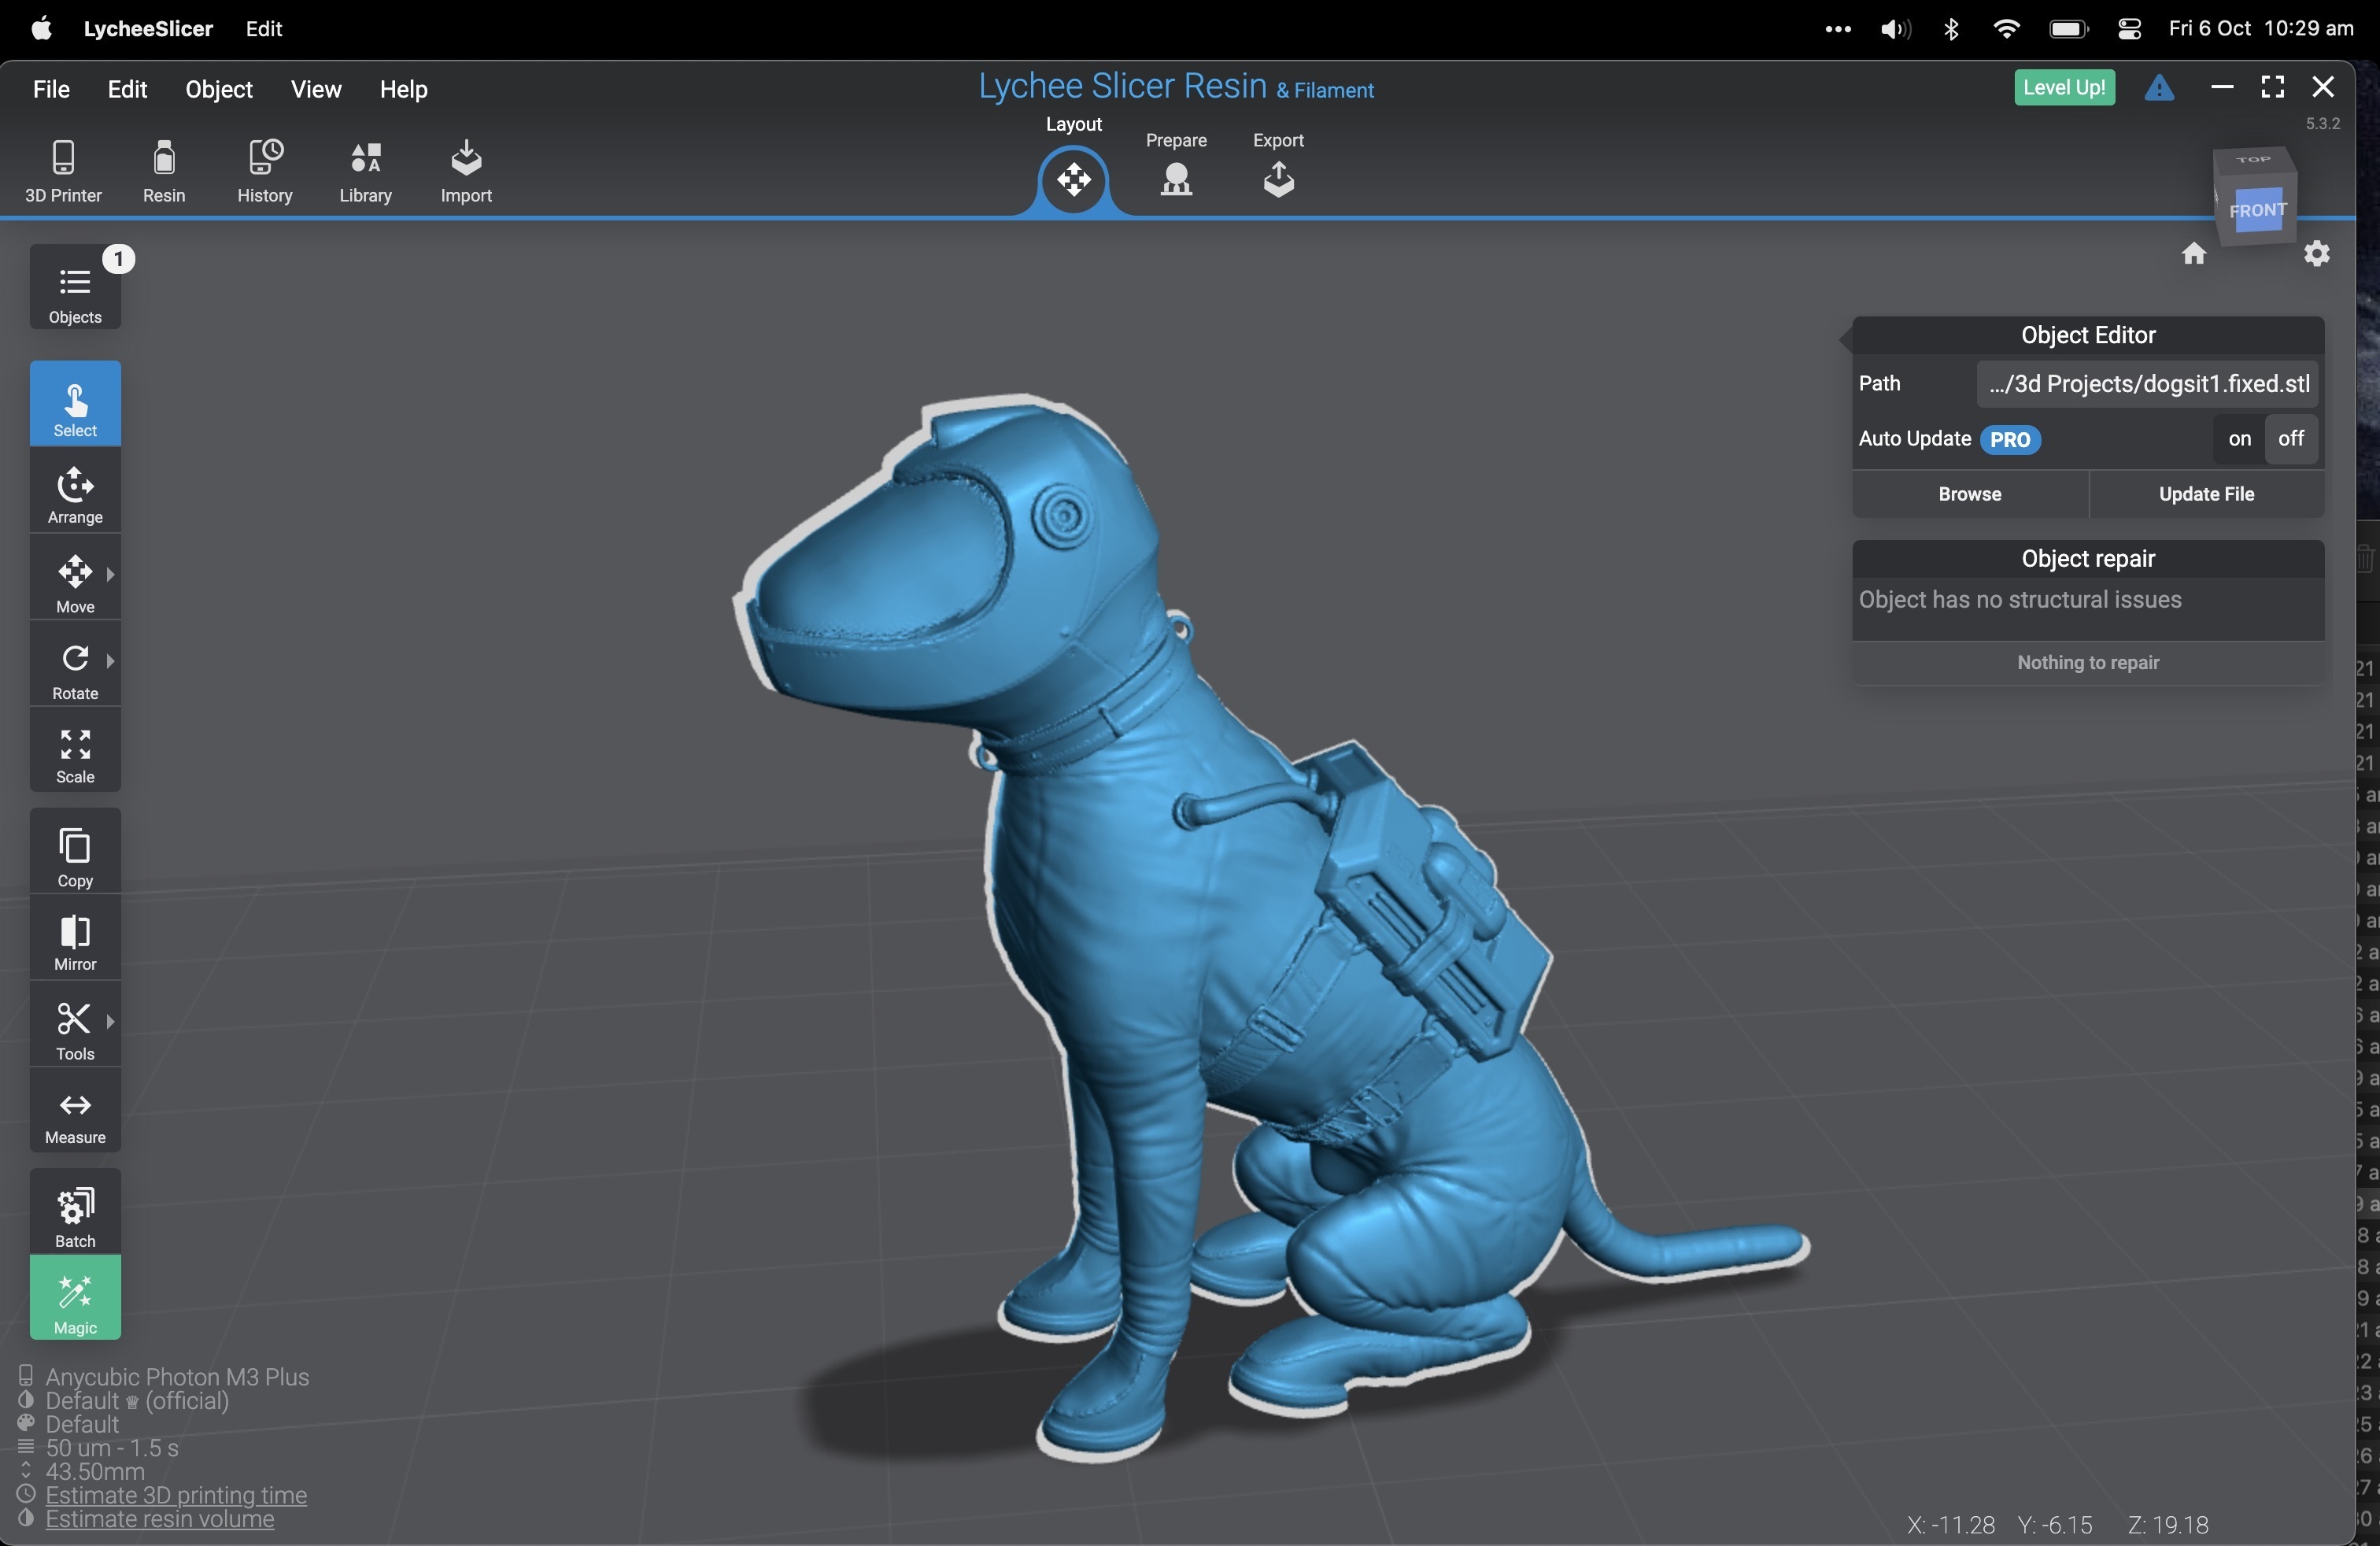Click the Nothing to repair button
The image size is (2380, 1546).
click(2088, 663)
